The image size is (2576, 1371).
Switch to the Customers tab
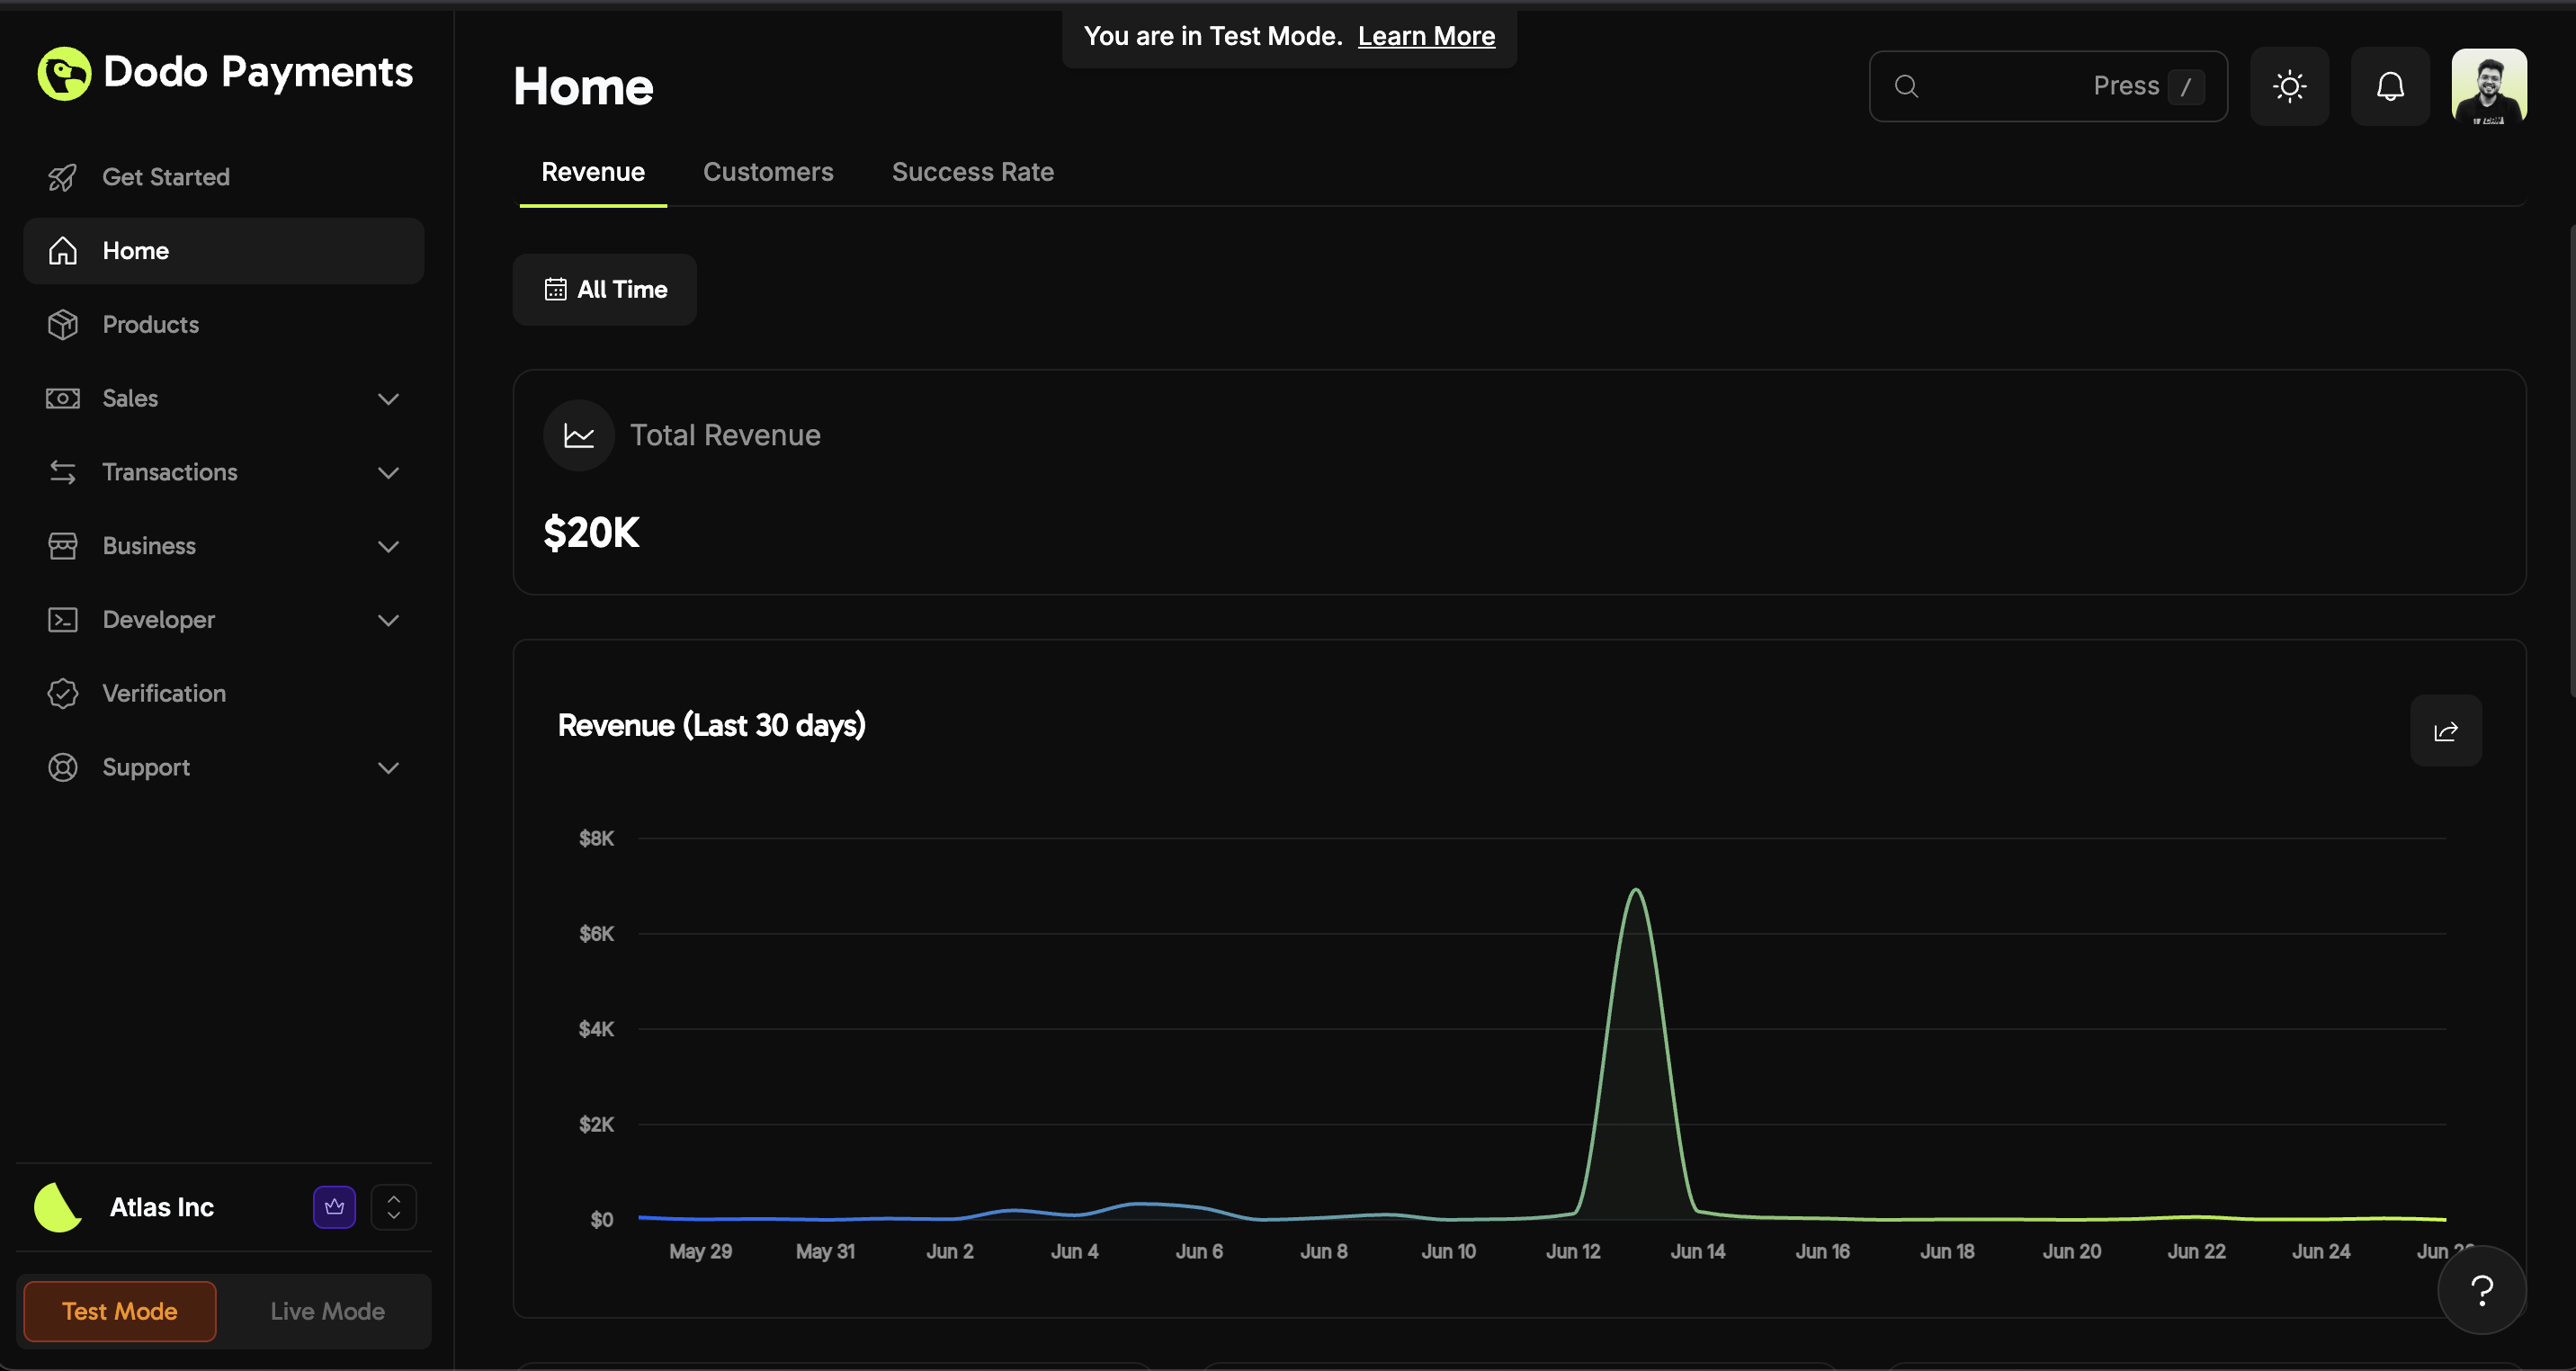click(768, 172)
